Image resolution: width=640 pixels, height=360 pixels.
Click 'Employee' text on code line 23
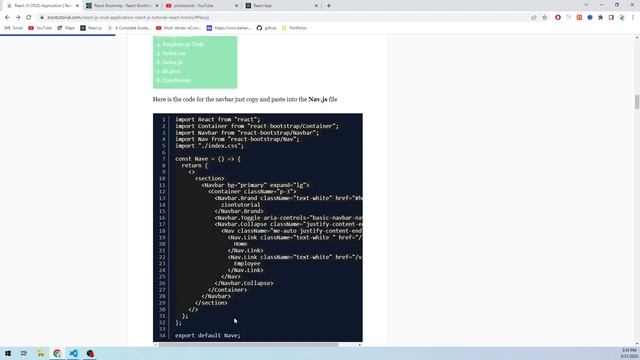[x=247, y=263]
